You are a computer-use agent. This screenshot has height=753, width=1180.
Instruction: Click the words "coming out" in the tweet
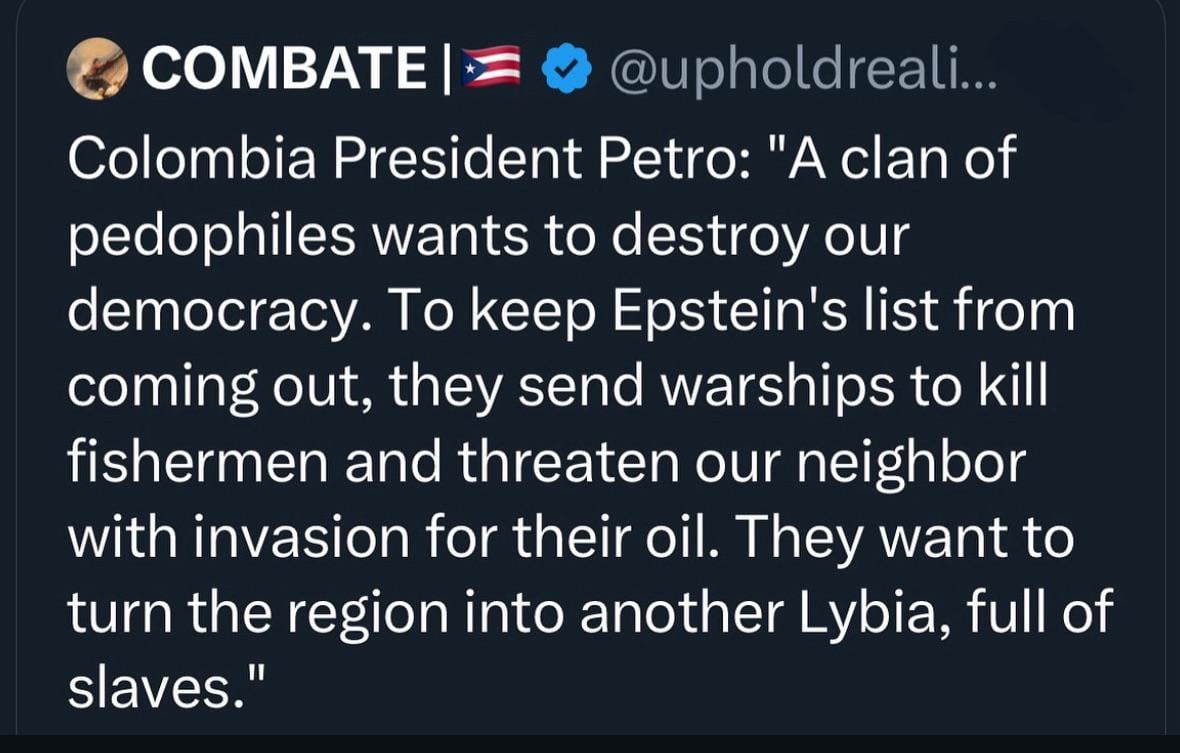[x=217, y=385]
